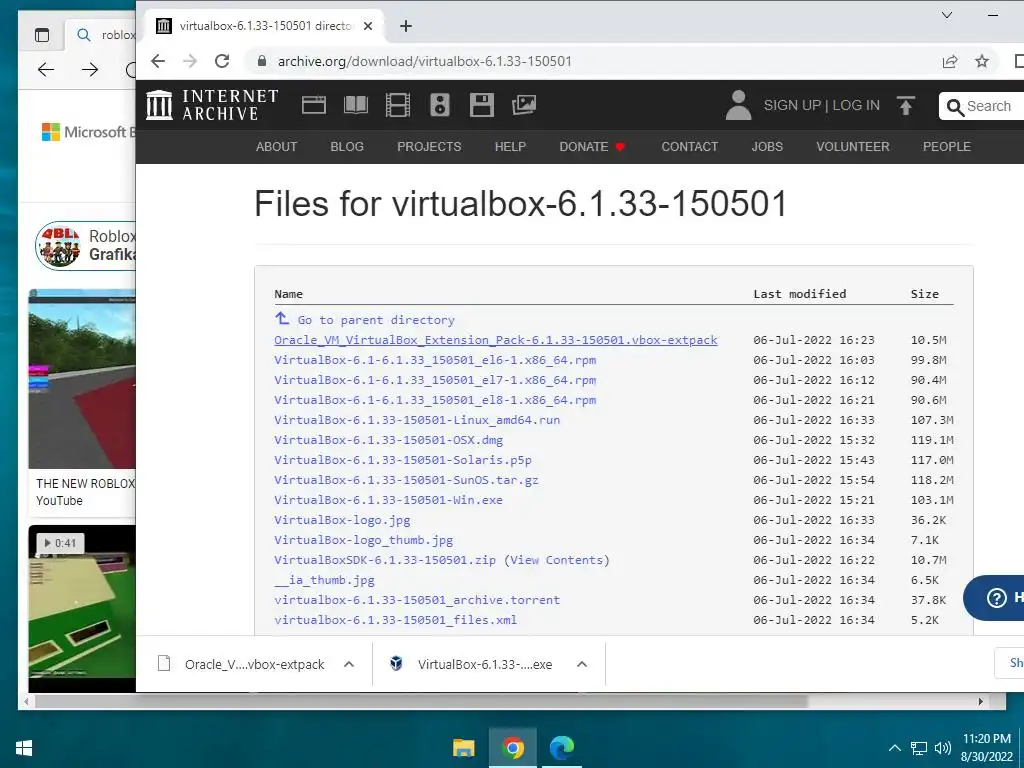The image size is (1024, 768).
Task: Open a new Chrome tab
Action: 406,25
